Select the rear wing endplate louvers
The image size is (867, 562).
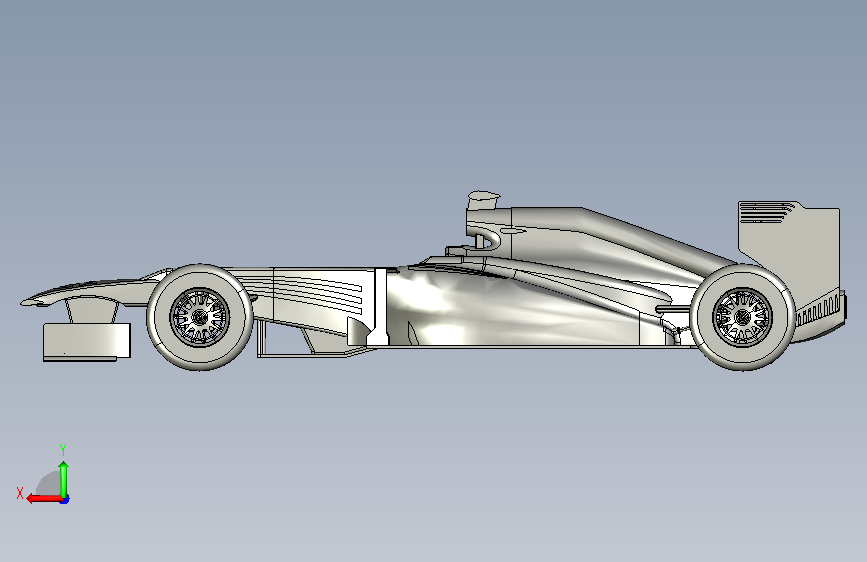[766, 213]
